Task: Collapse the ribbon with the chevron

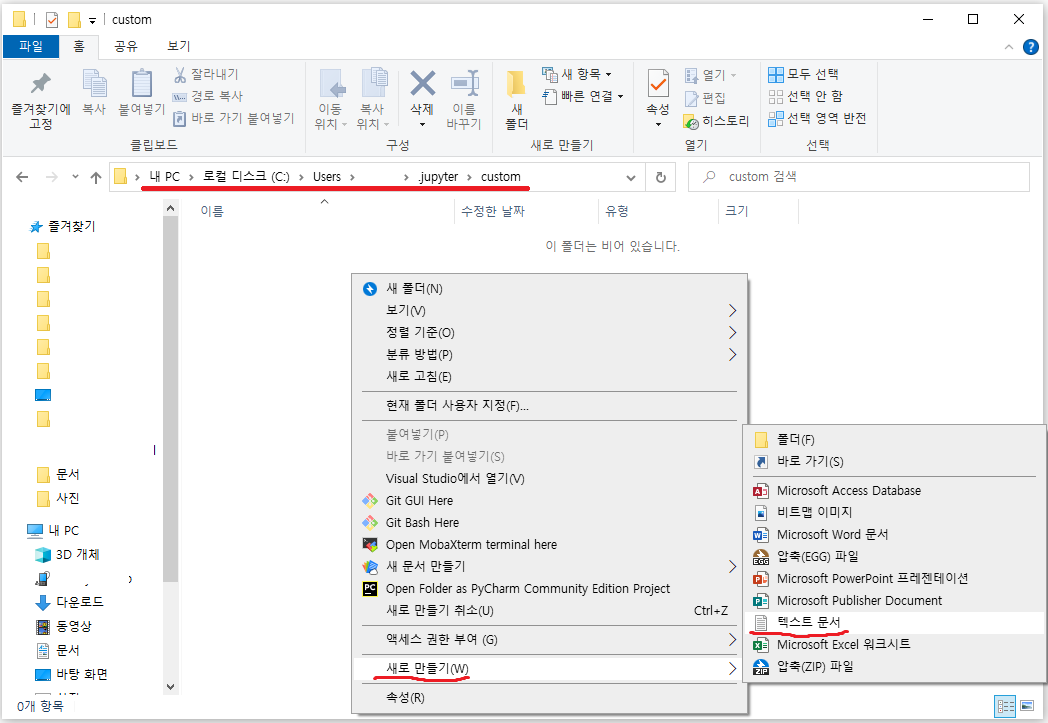Action: (1009, 47)
